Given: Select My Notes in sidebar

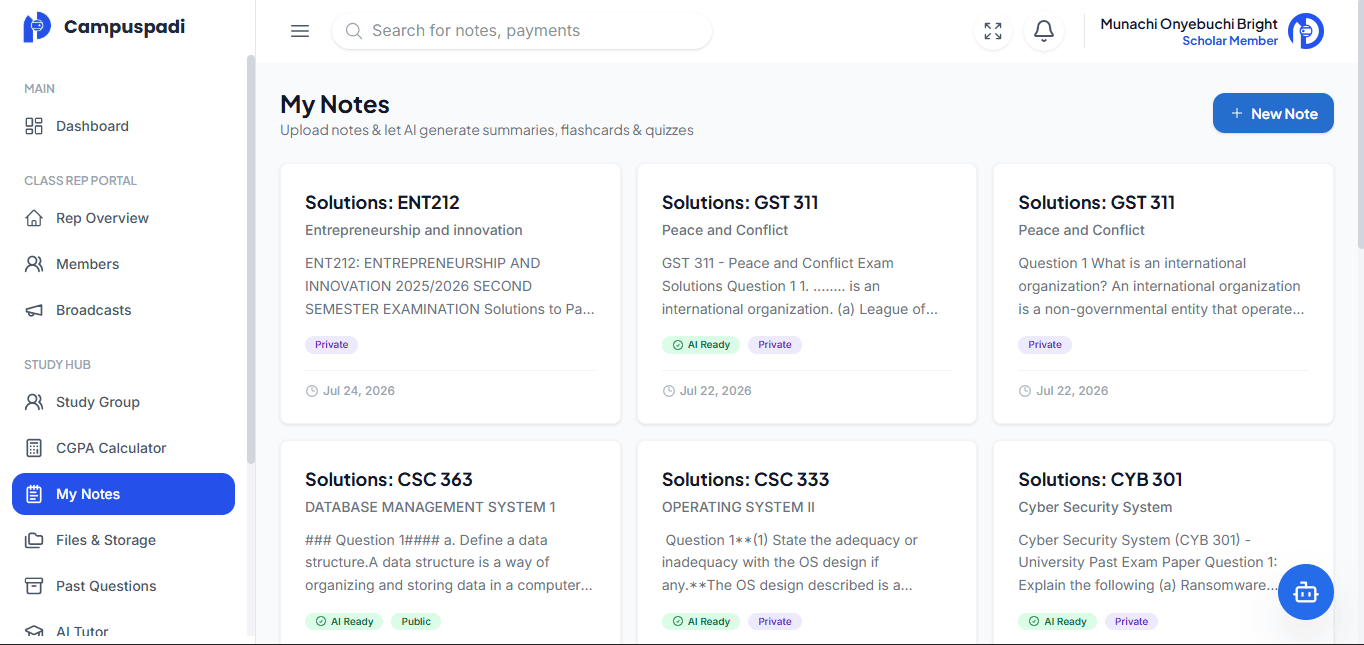Looking at the screenshot, I should click(123, 494).
